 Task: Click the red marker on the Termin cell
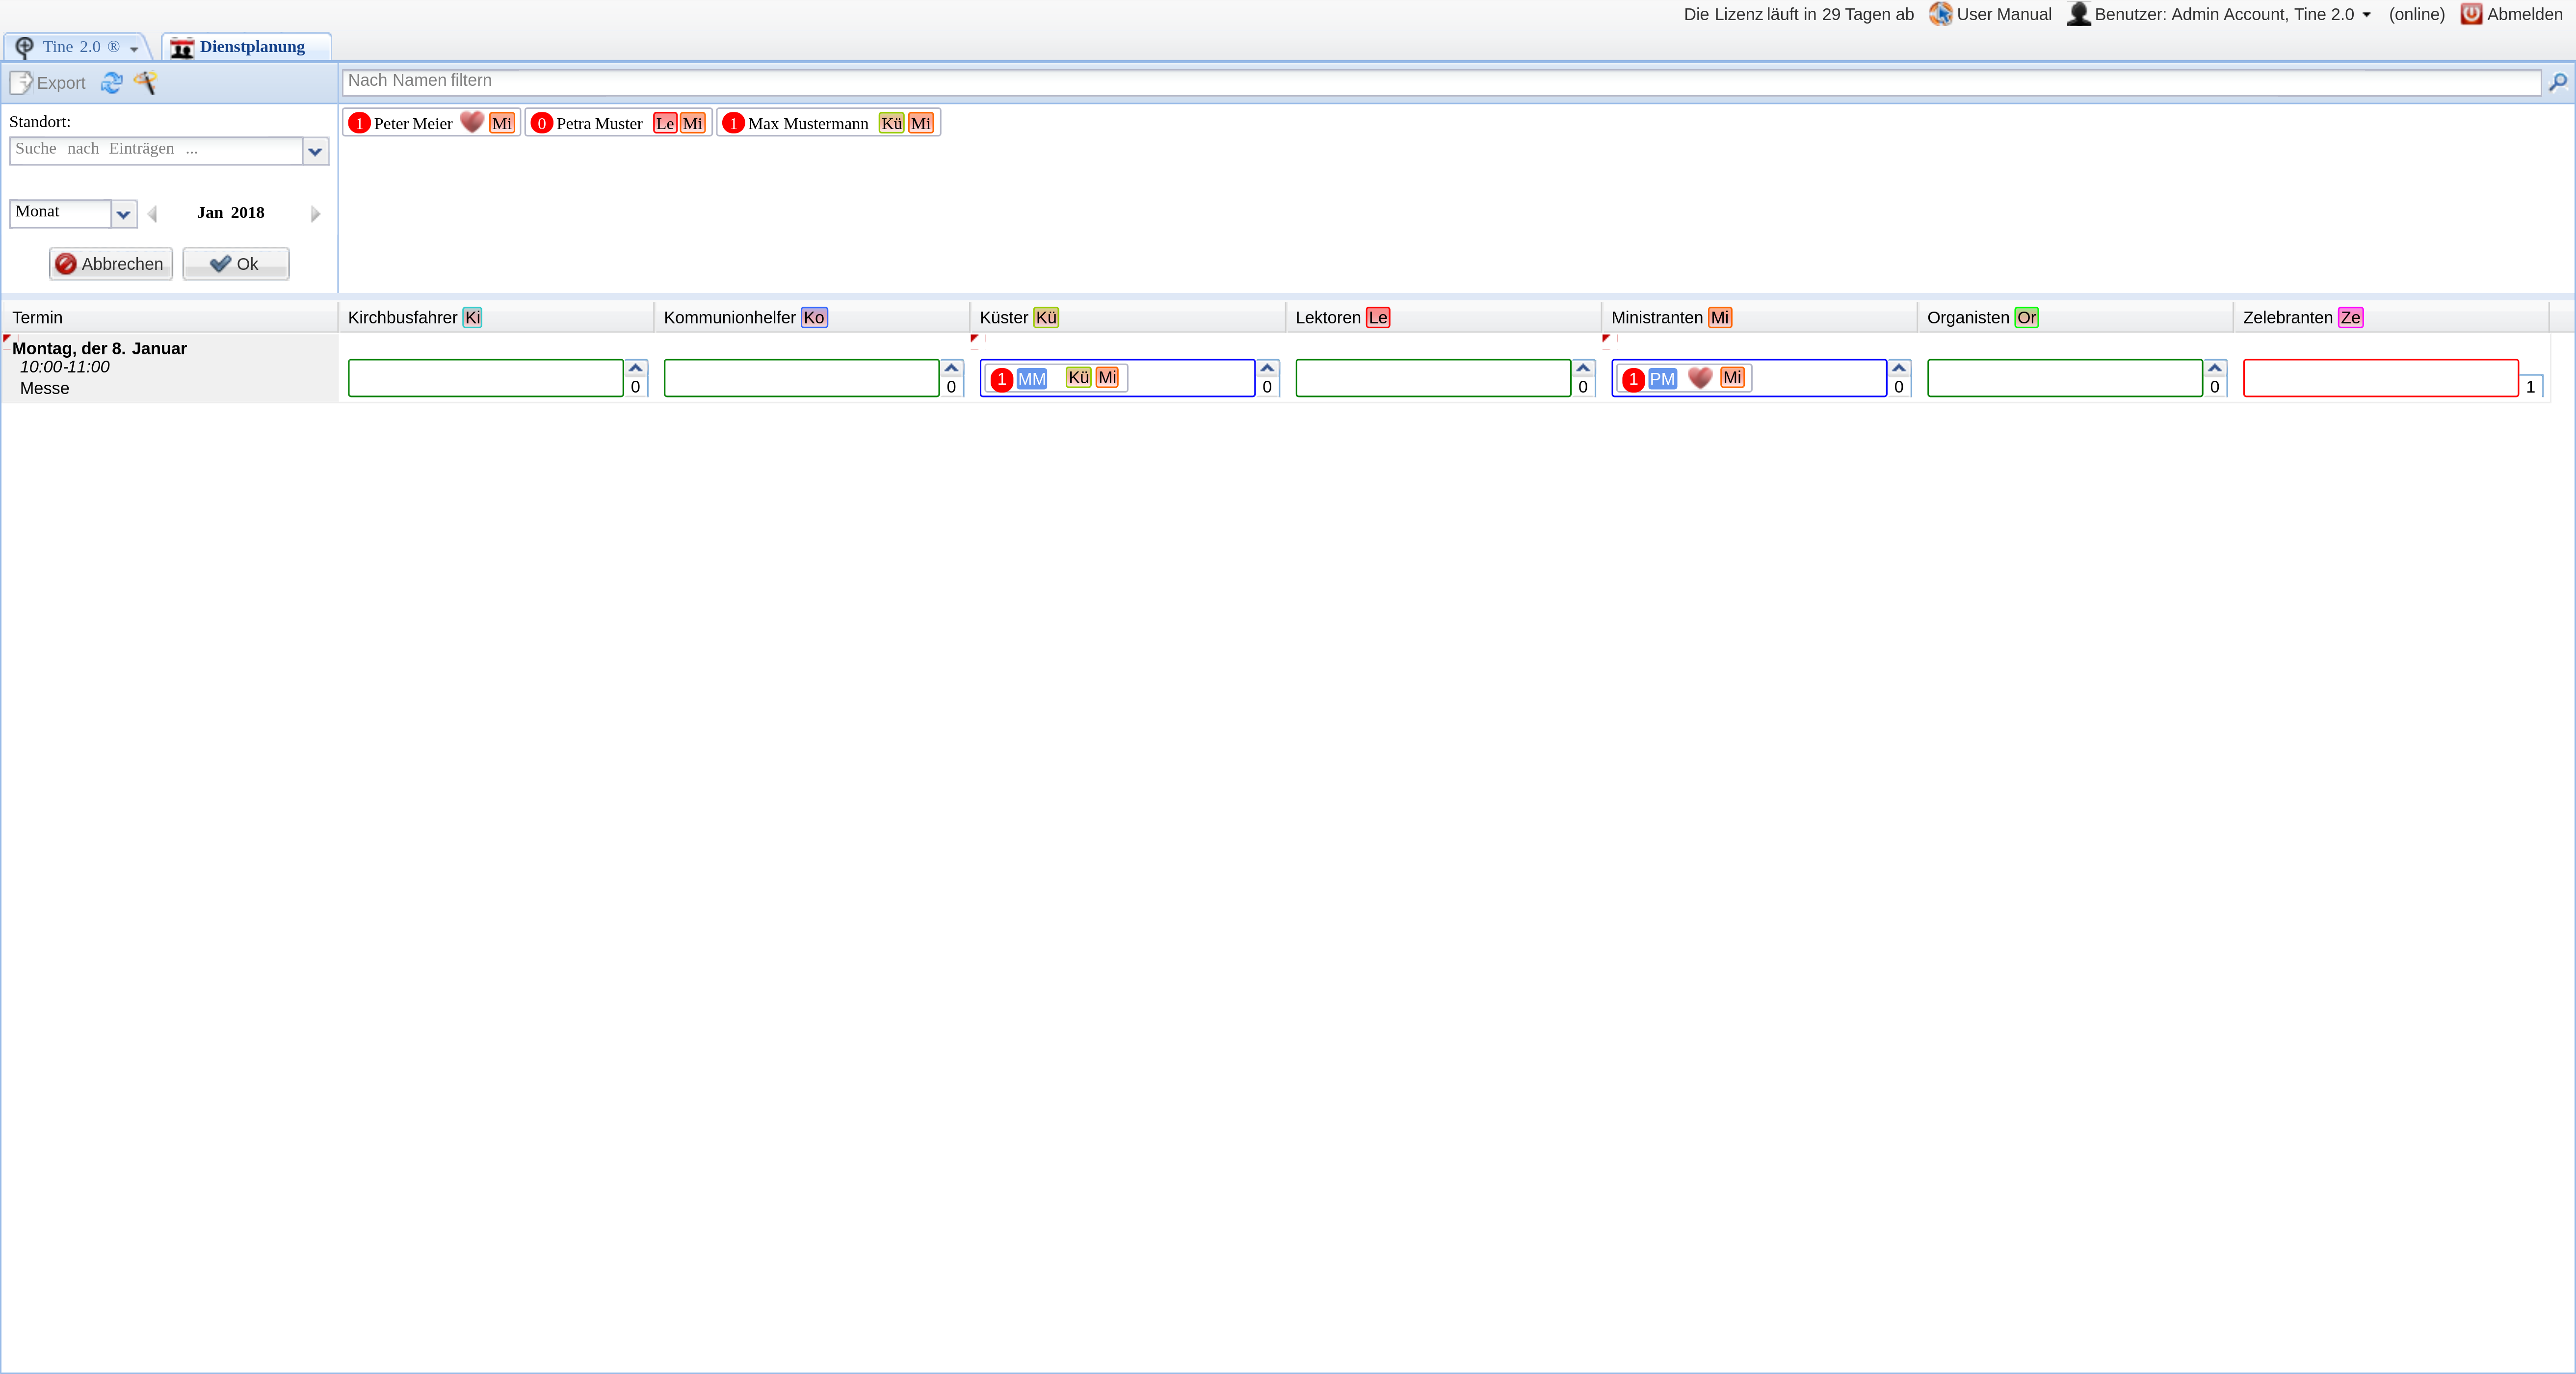7,339
